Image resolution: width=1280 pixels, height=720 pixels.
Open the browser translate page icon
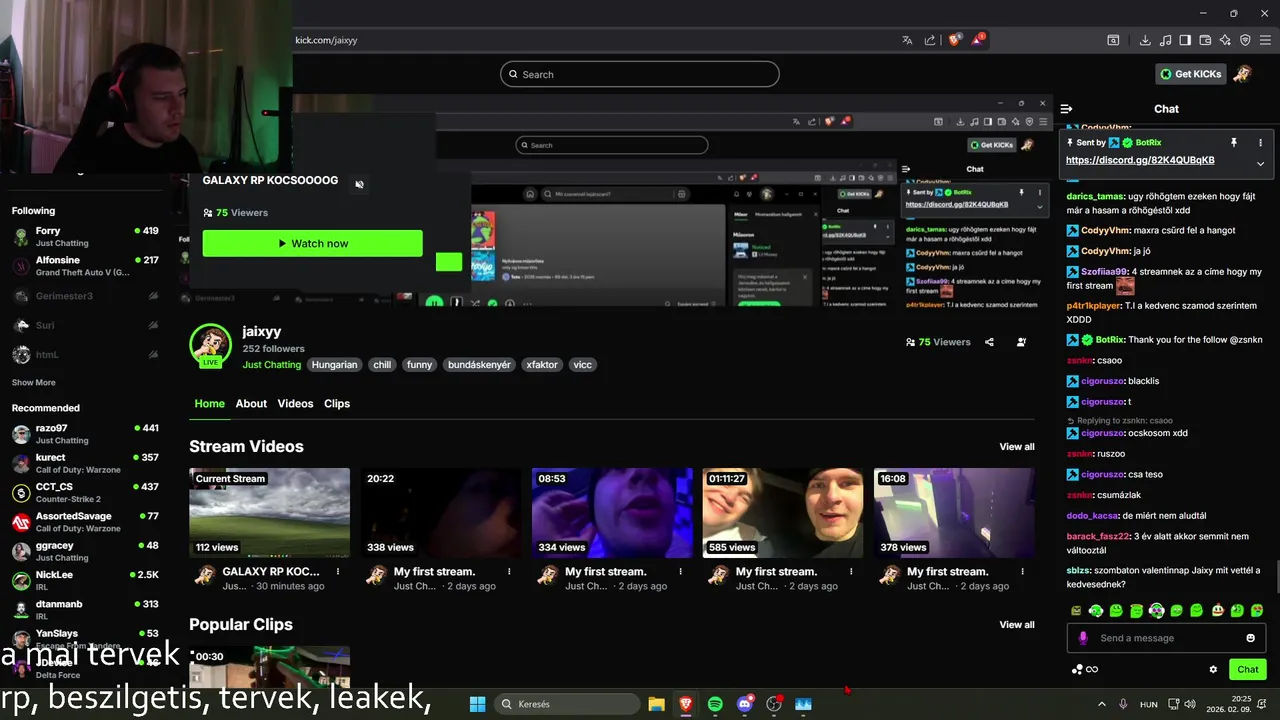pos(907,40)
